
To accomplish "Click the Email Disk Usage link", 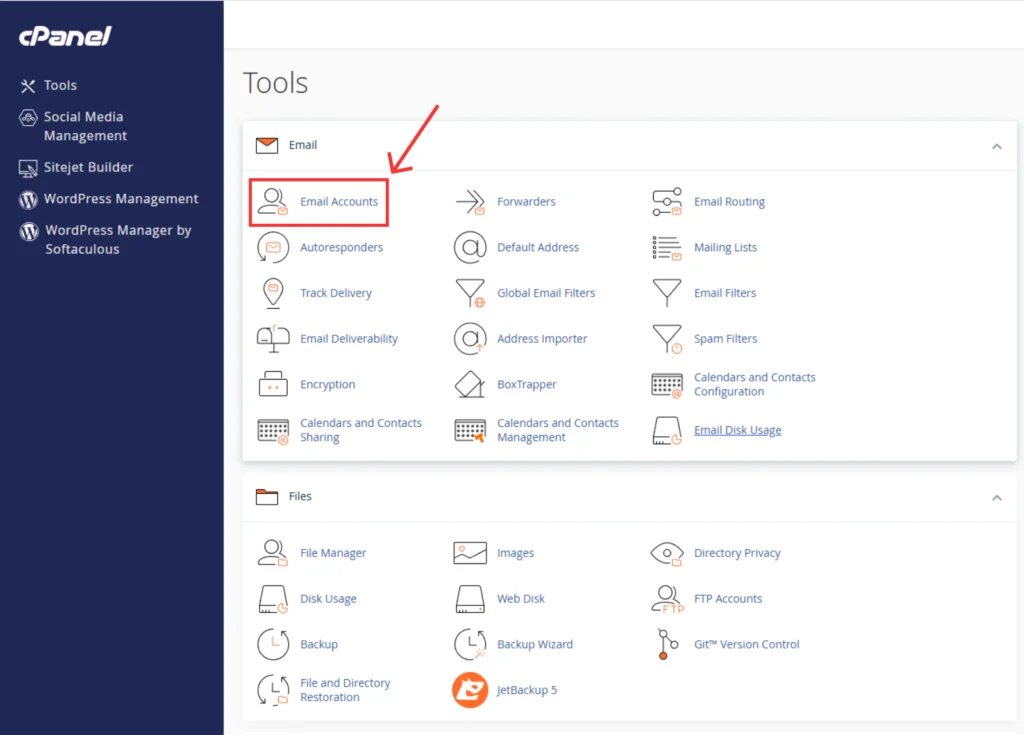I will (737, 431).
